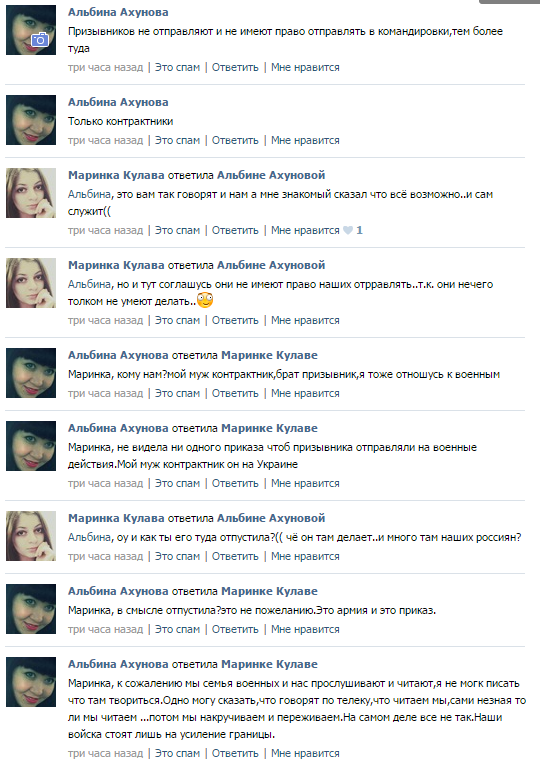Image resolution: width=540 pixels, height=761 pixels.
Task: Open Альбина Ахунова name in first comment
Action: [x=118, y=12]
